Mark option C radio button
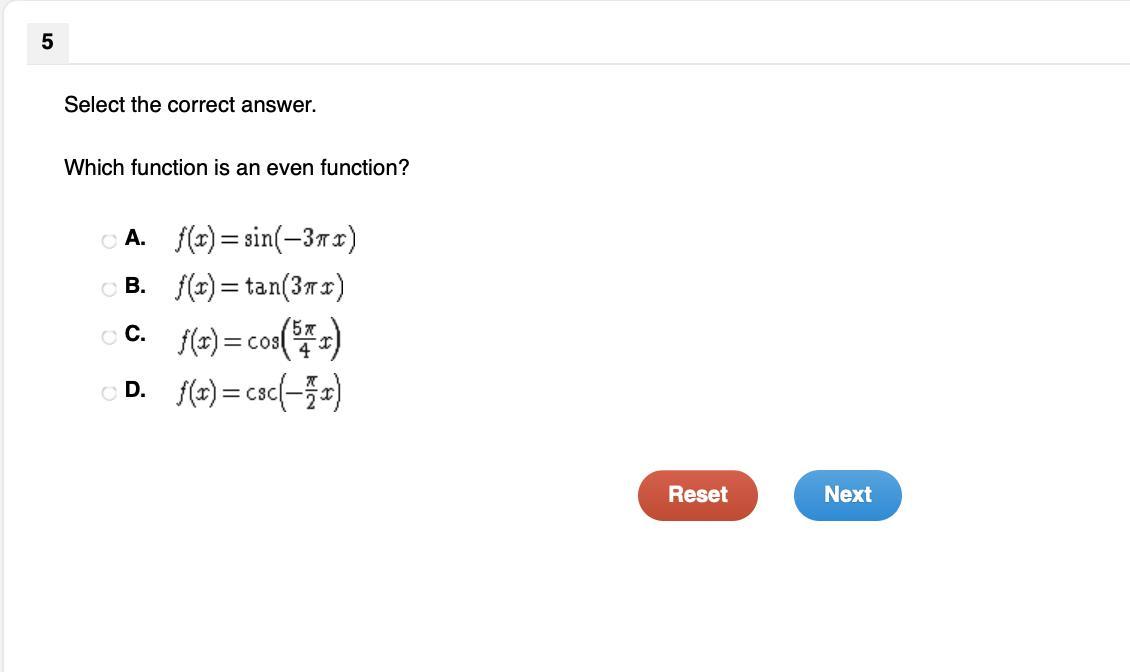 (109, 337)
